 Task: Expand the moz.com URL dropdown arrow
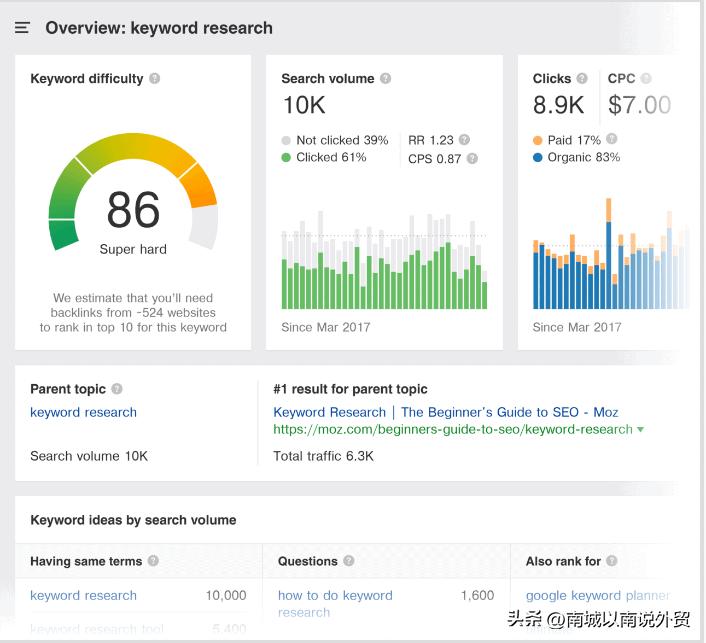tap(641, 430)
